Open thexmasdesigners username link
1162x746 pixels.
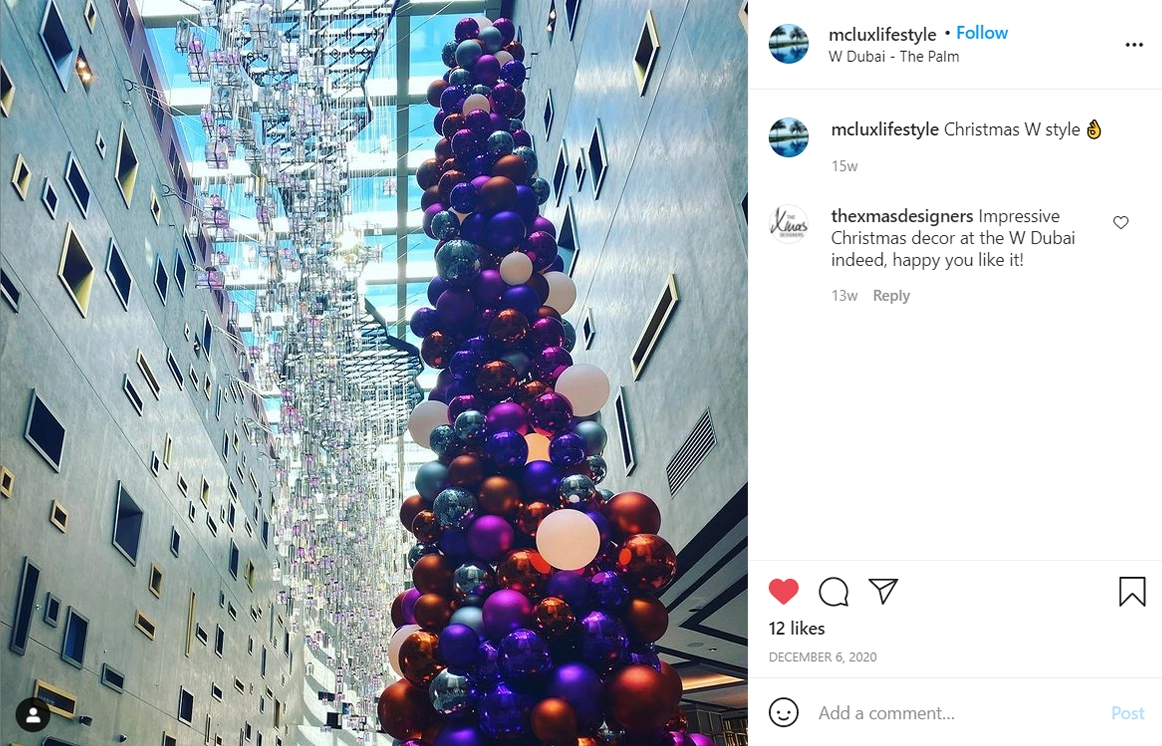(x=902, y=216)
